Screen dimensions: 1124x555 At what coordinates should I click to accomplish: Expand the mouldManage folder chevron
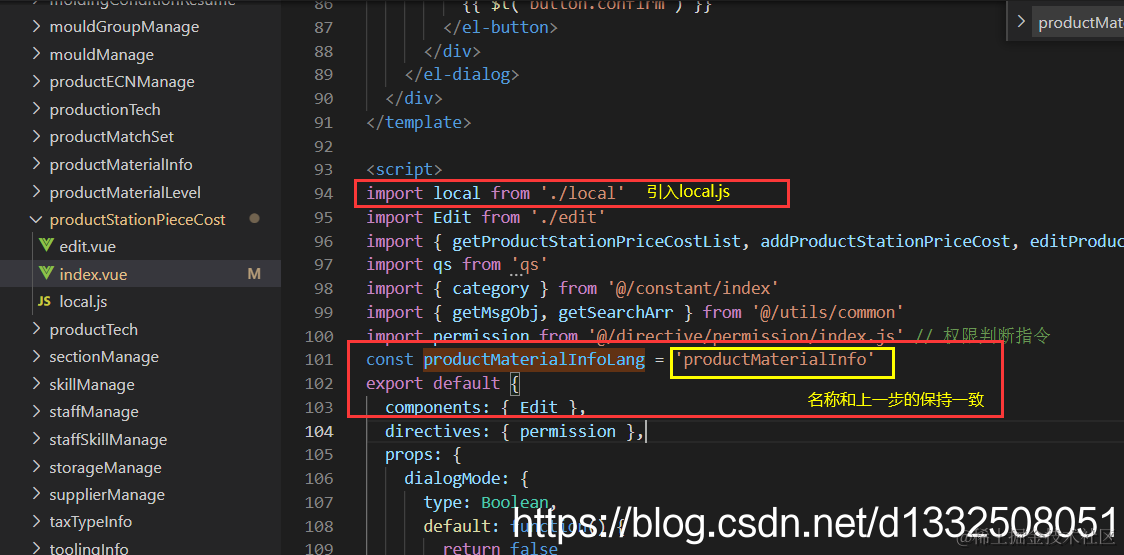pyautogui.click(x=37, y=54)
